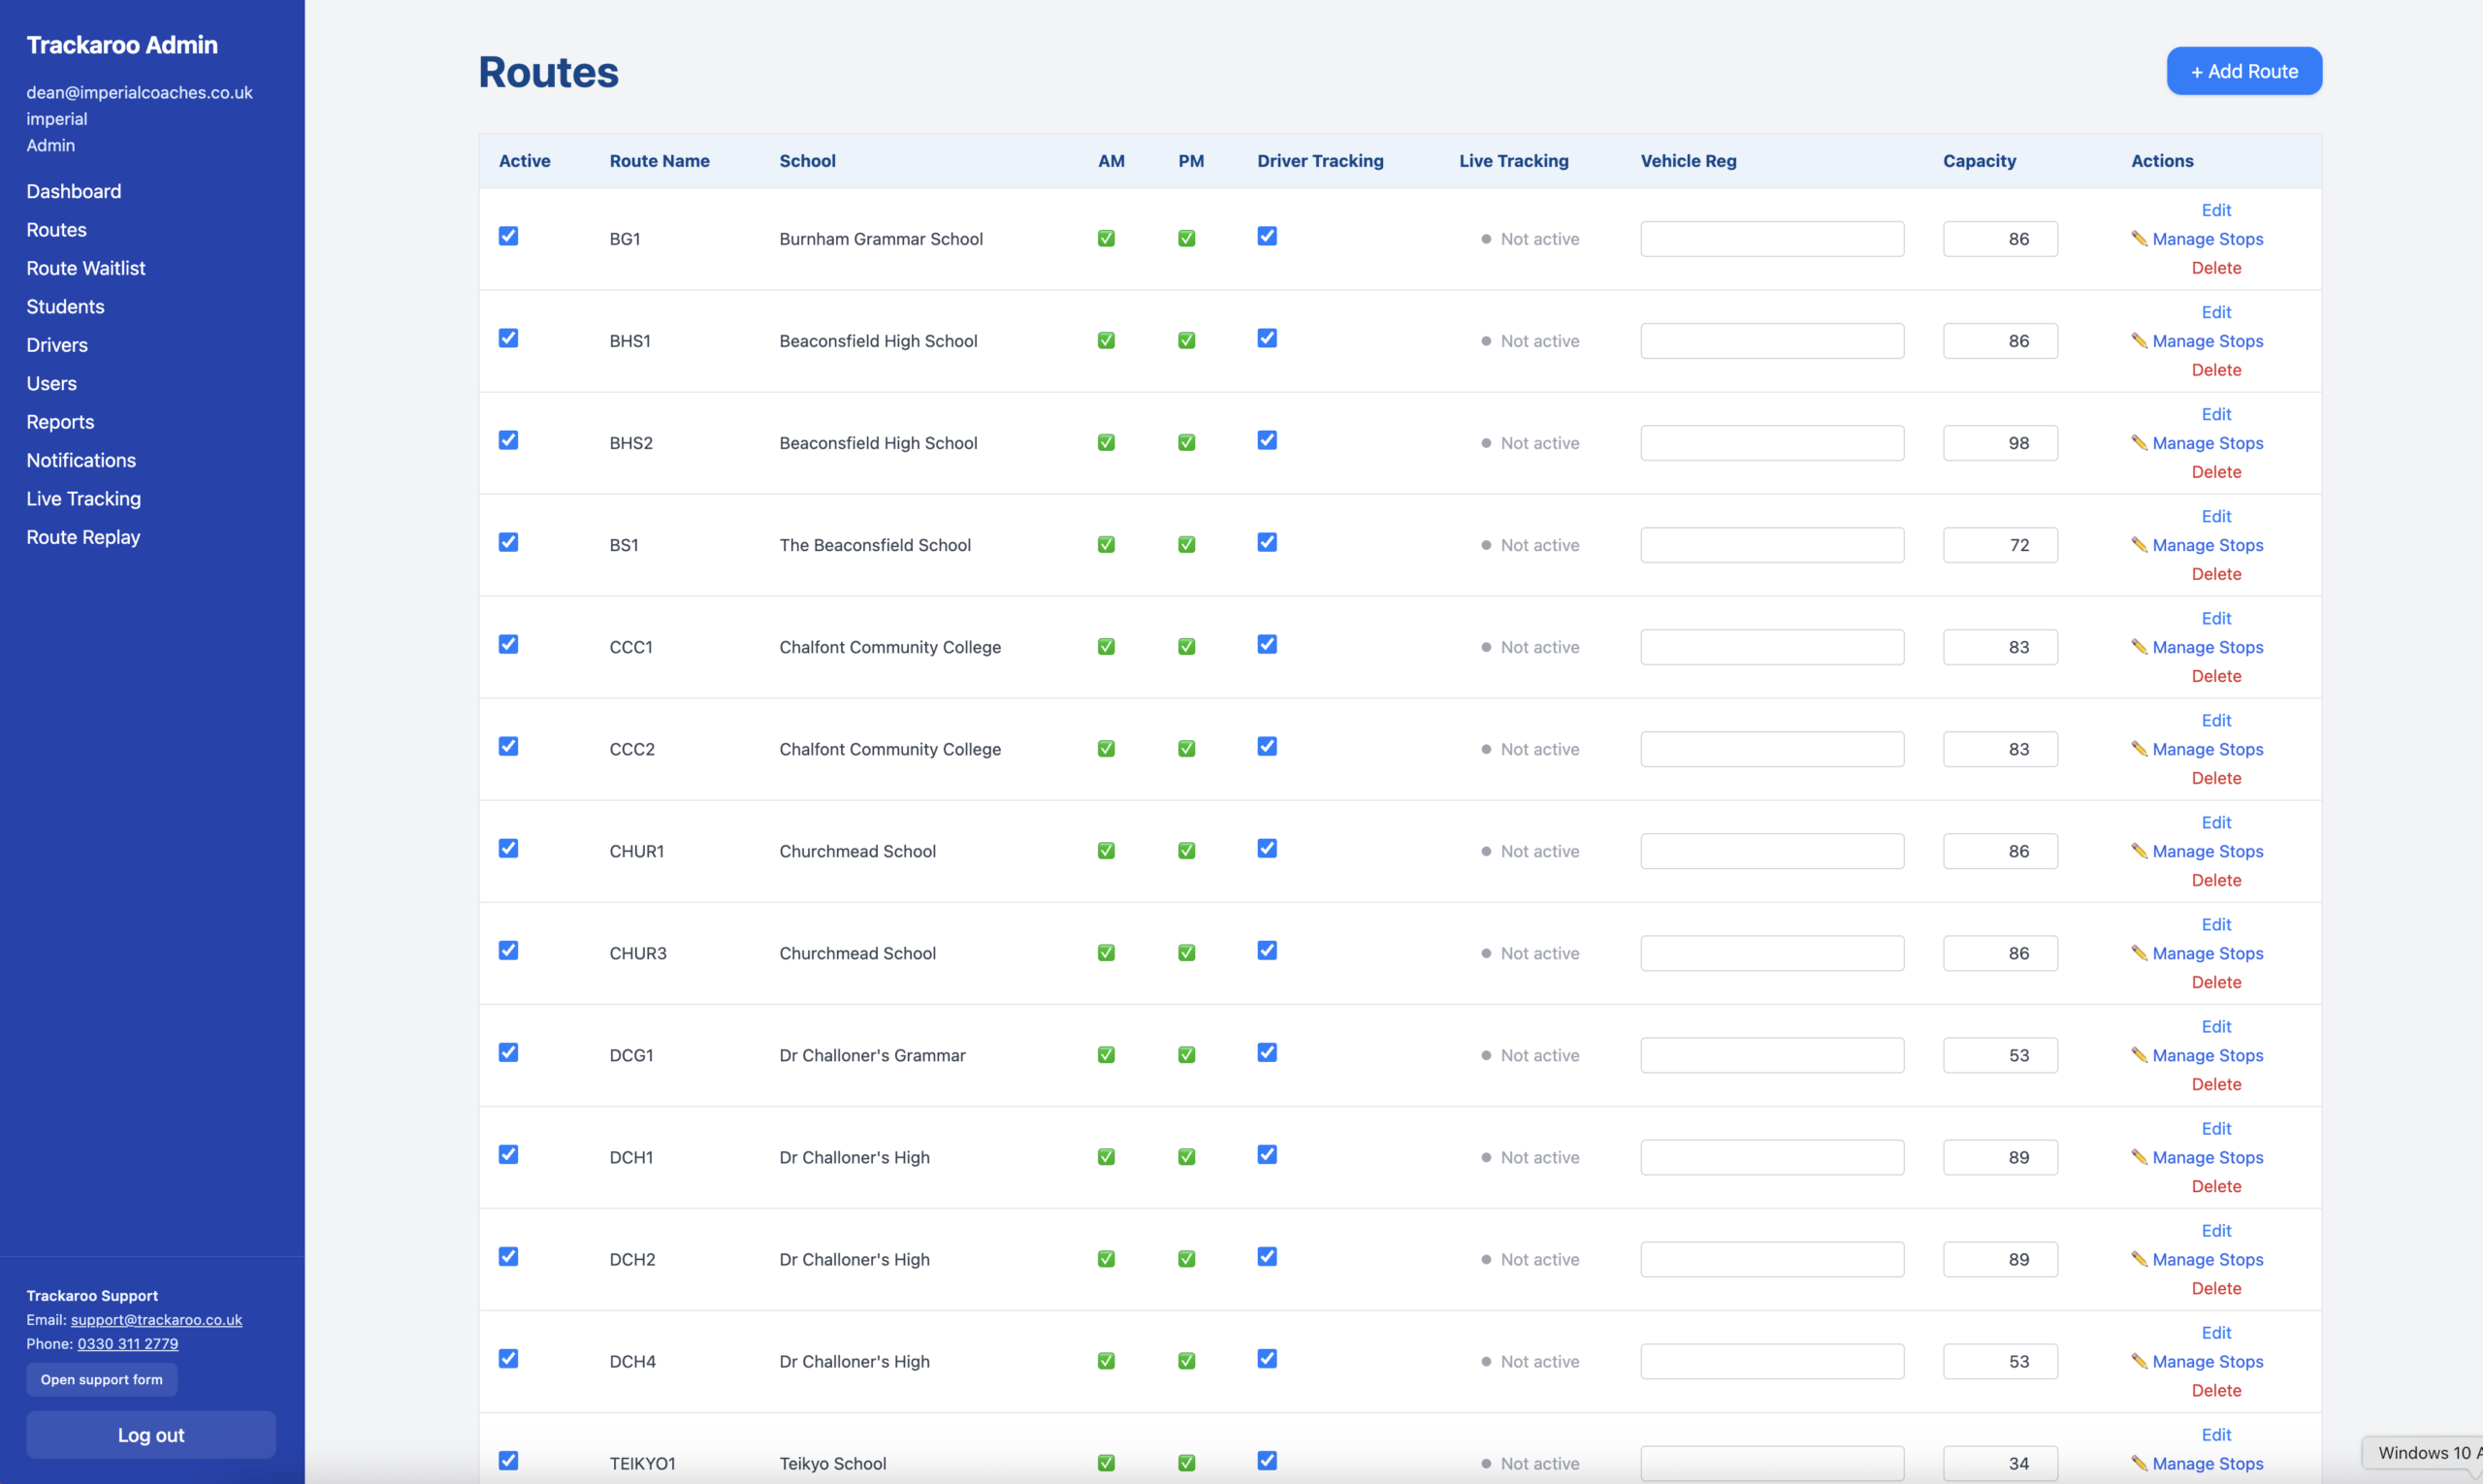Click the Add Route button
The image size is (2483, 1484).
2243,71
